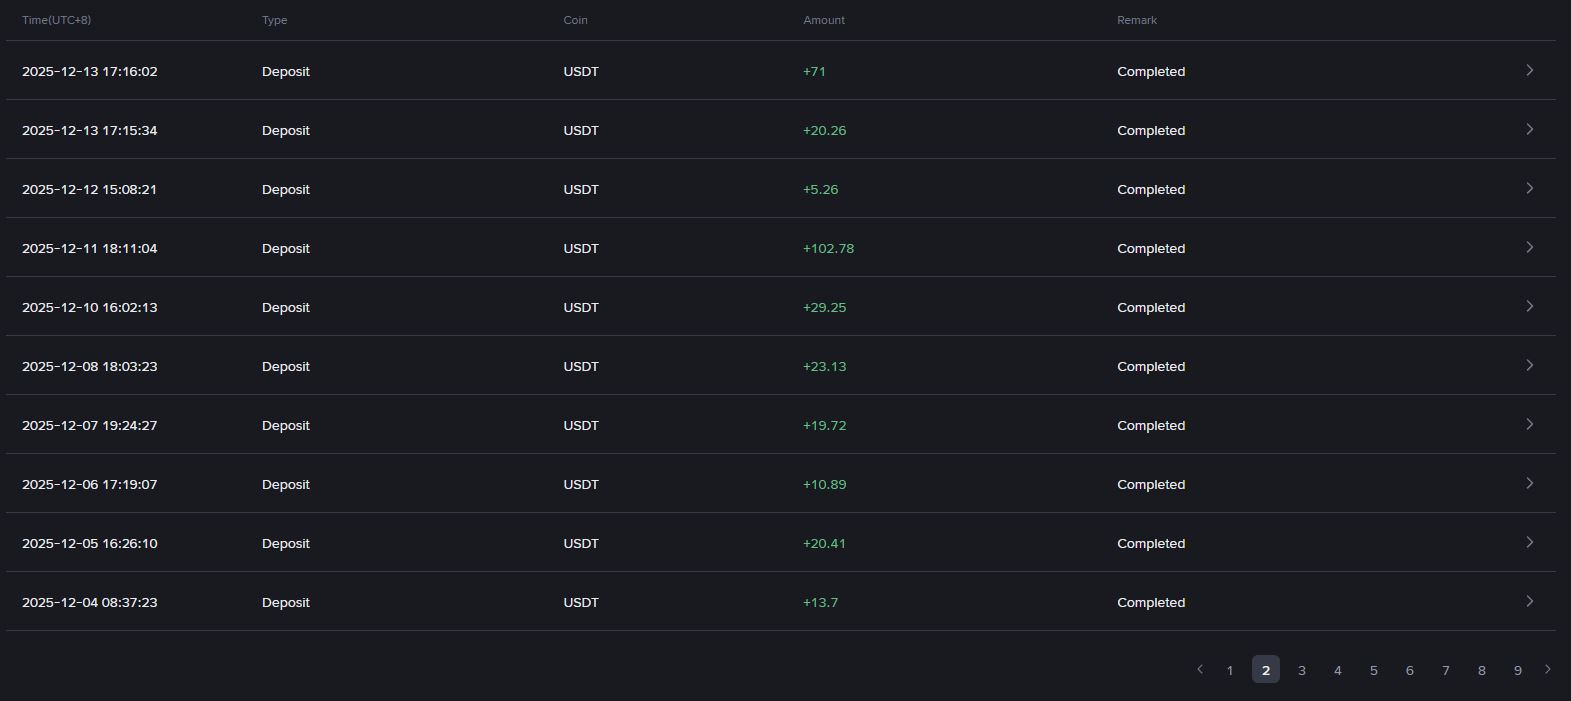Viewport: 1571px width, 701px height.
Task: Open page 5 of history
Action: pos(1374,670)
